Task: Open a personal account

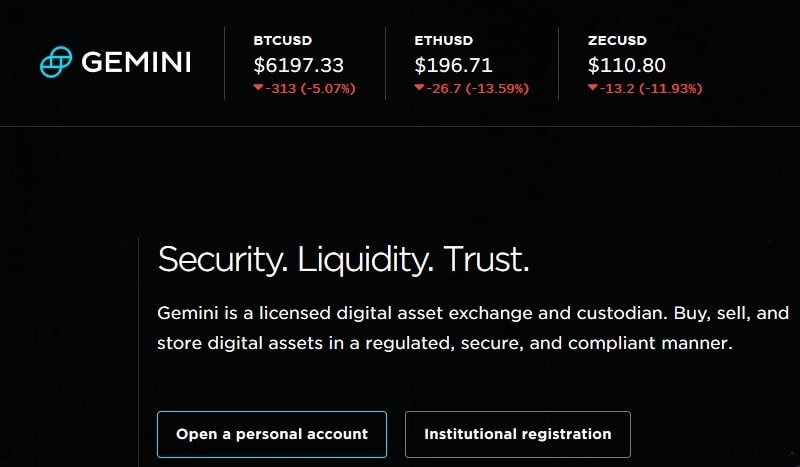Action: click(272, 434)
